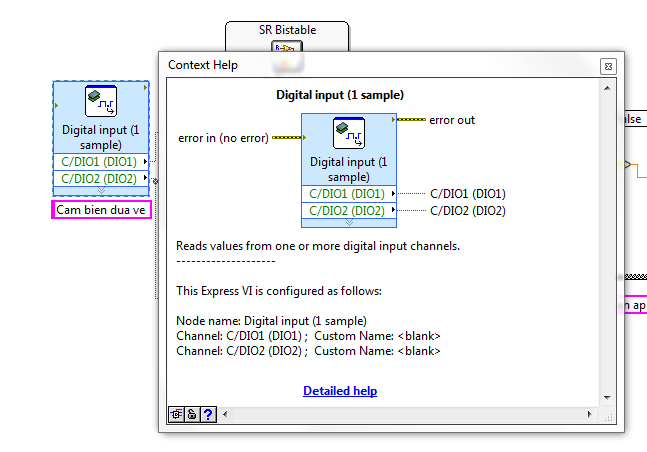Click the 'error out' terminal in help diagram
This screenshot has width=647, height=452.
pyautogui.click(x=452, y=120)
